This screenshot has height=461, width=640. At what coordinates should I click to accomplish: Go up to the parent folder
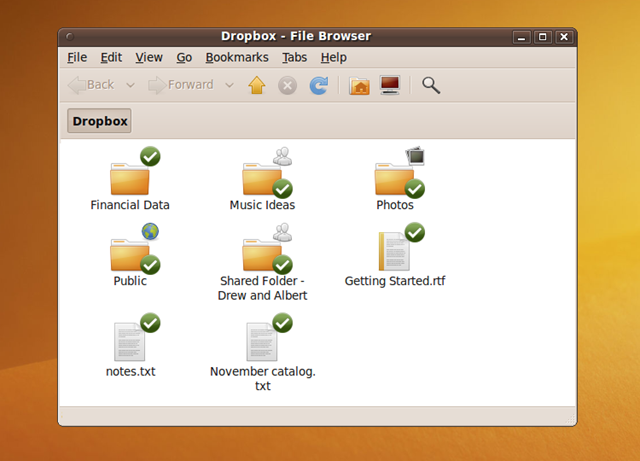pyautogui.click(x=257, y=85)
